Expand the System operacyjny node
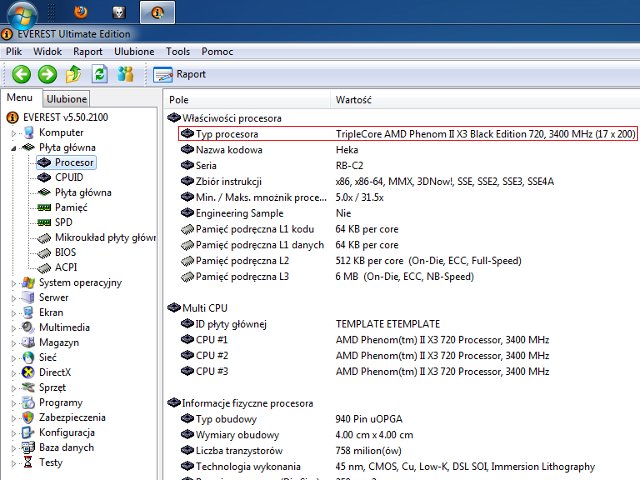 14,283
